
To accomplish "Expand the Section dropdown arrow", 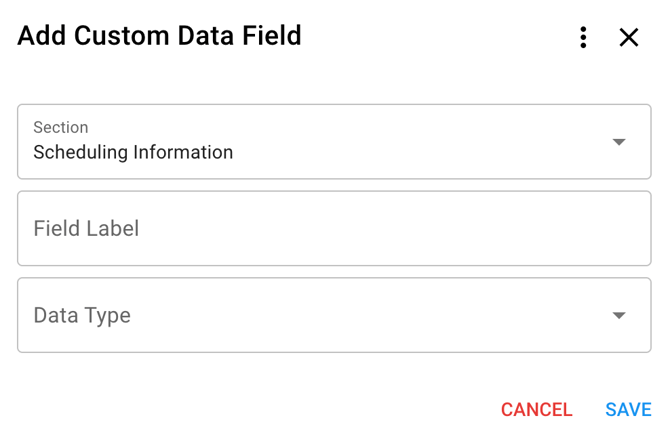I will (619, 142).
